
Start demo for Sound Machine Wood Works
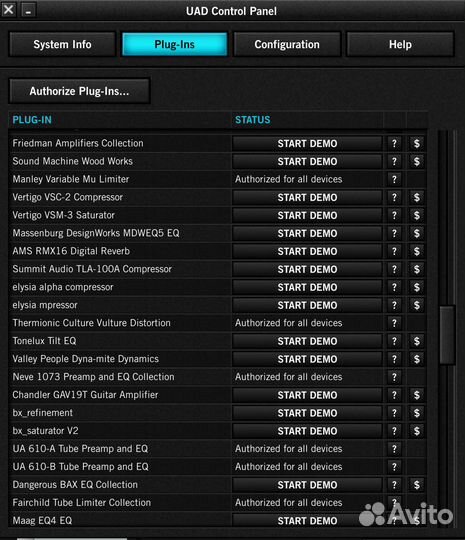tap(307, 161)
